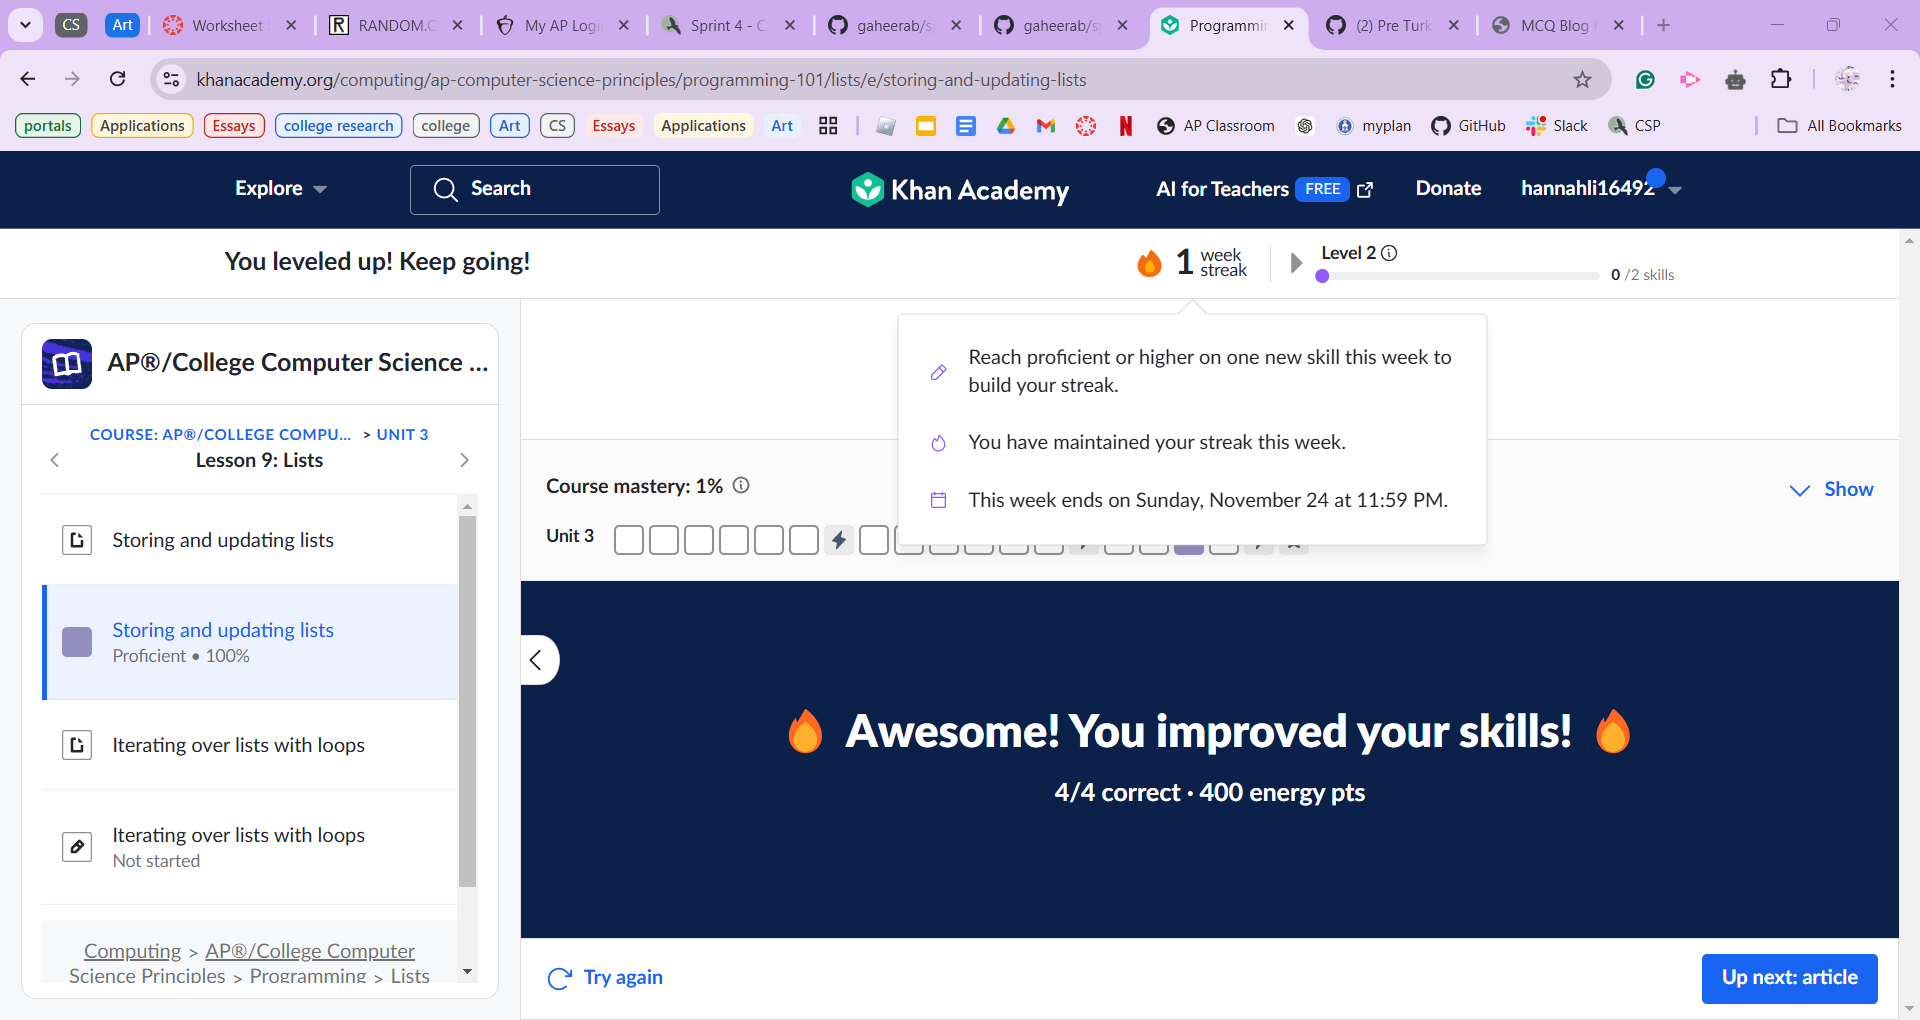The height and width of the screenshot is (1020, 1920).
Task: Switch to the MCQ Blog tab
Action: coord(1558,25)
